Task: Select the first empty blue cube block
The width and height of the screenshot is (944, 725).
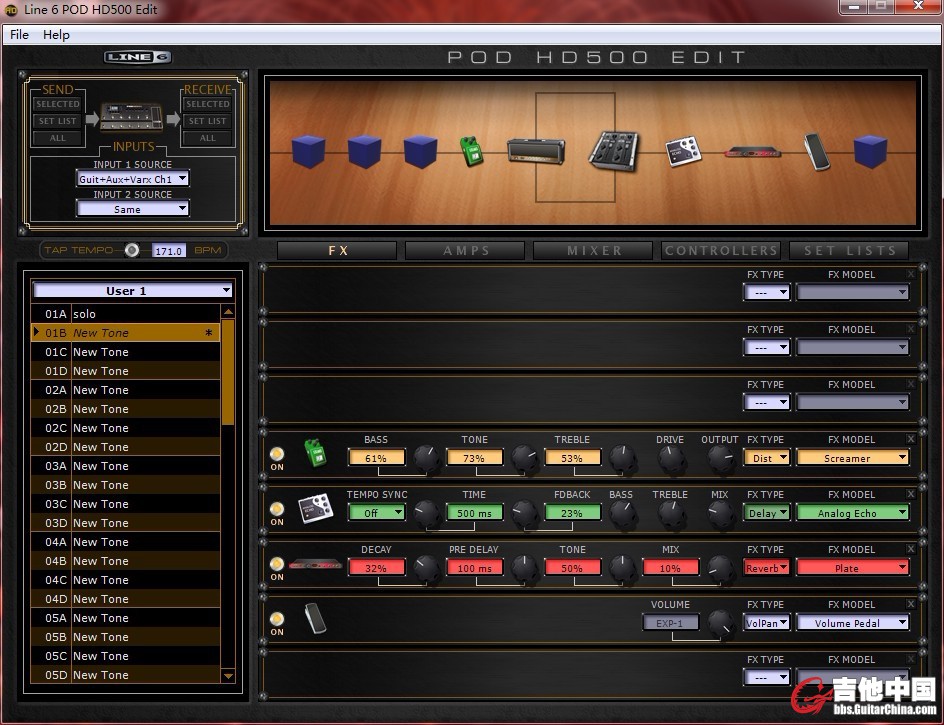Action: point(308,151)
